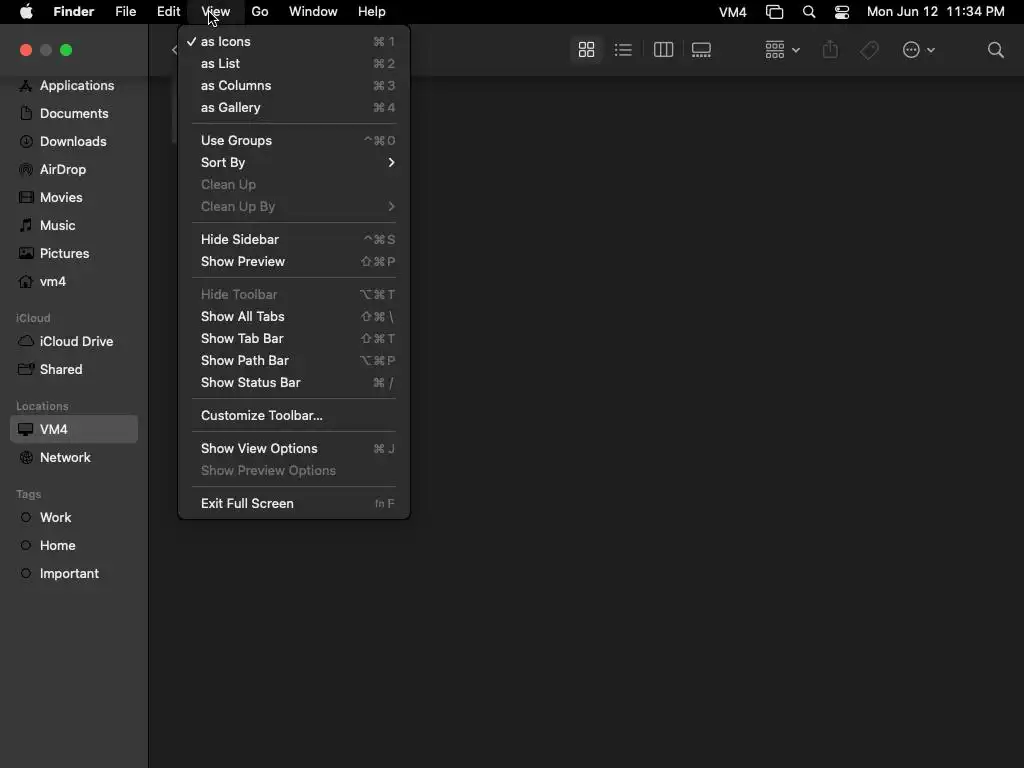1024x768 pixels.
Task: Open Music in the sidebar
Action: click(x=74, y=226)
